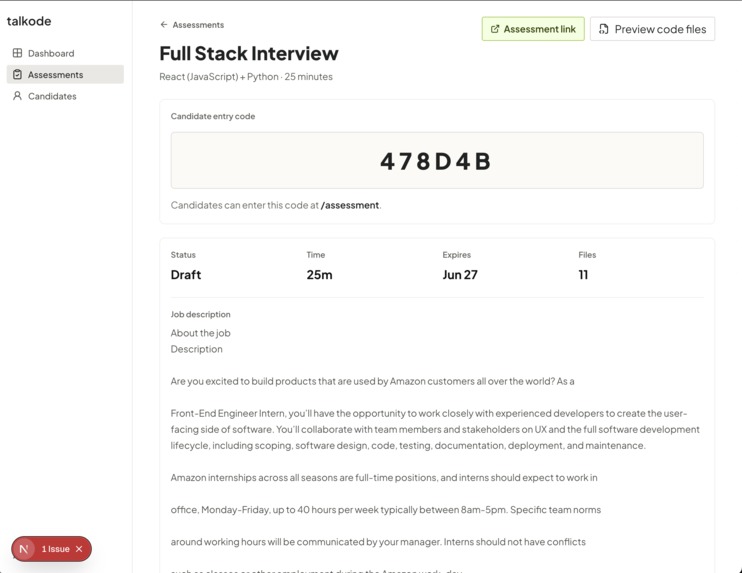Click the Draft status value
This screenshot has width=742, height=573.
(186, 275)
